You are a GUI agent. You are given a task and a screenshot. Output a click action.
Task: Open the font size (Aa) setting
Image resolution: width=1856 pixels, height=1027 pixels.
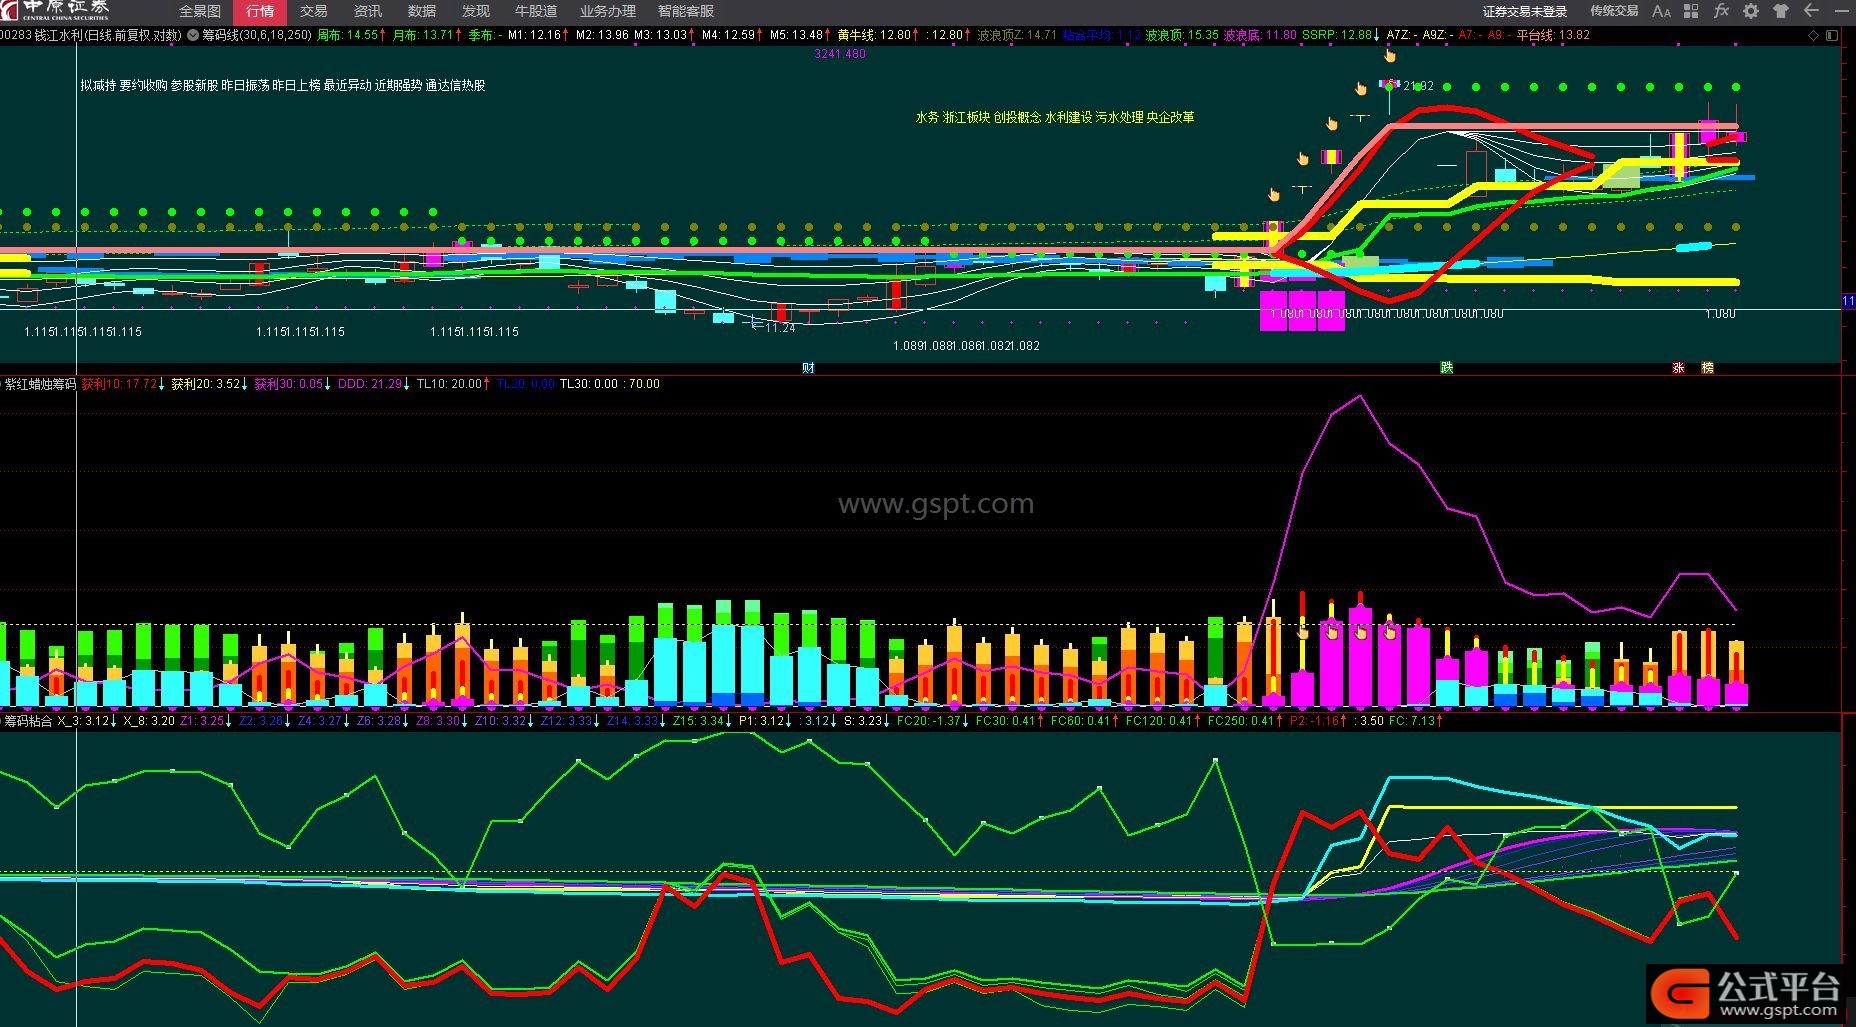[x=1661, y=11]
